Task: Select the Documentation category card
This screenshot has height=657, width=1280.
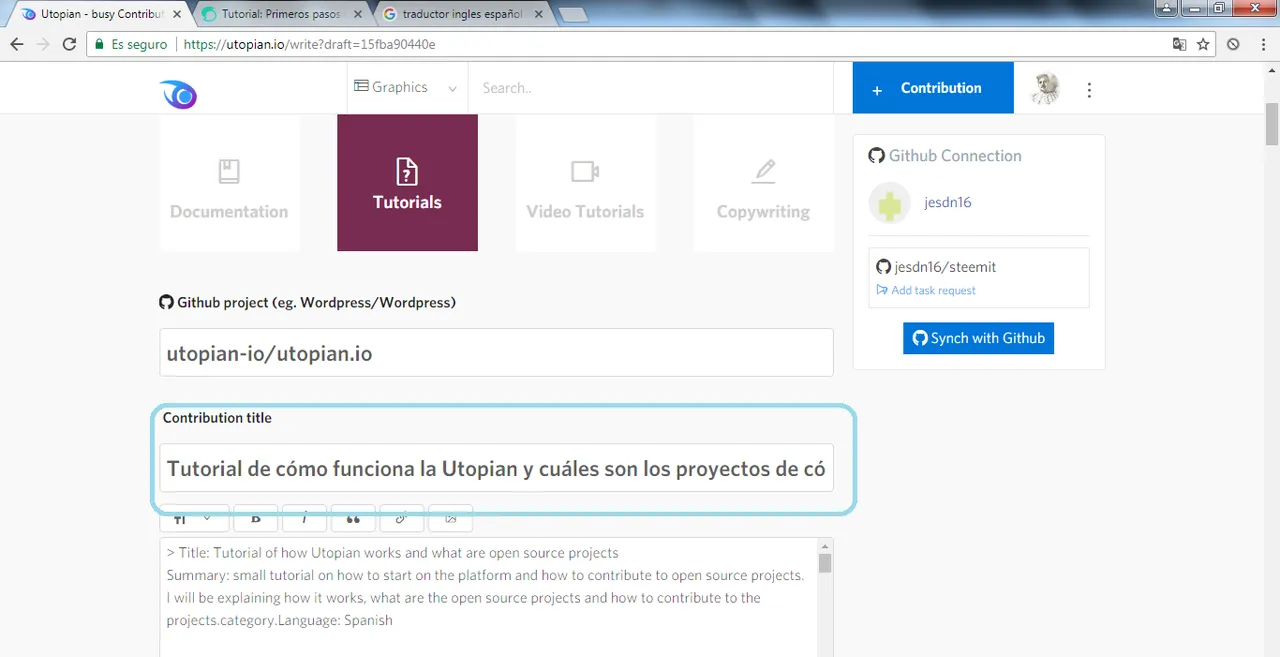Action: [229, 183]
